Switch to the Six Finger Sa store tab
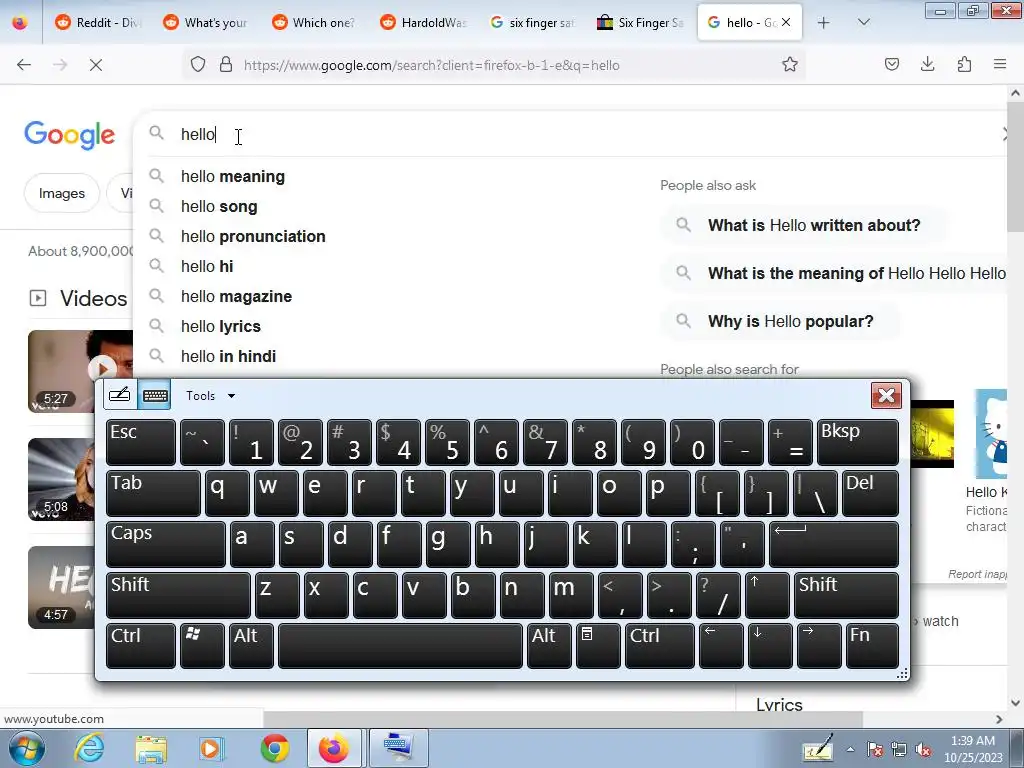Screen dimensions: 1024x768 [640, 22]
